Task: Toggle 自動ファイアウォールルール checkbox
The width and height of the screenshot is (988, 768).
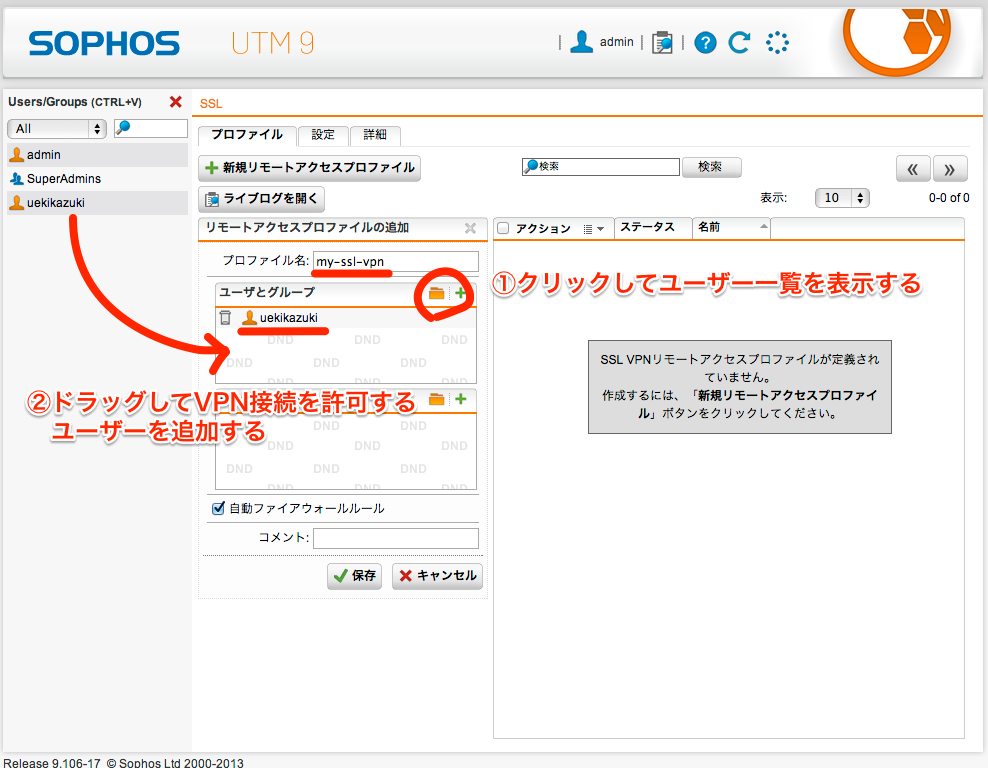Action: [x=218, y=508]
